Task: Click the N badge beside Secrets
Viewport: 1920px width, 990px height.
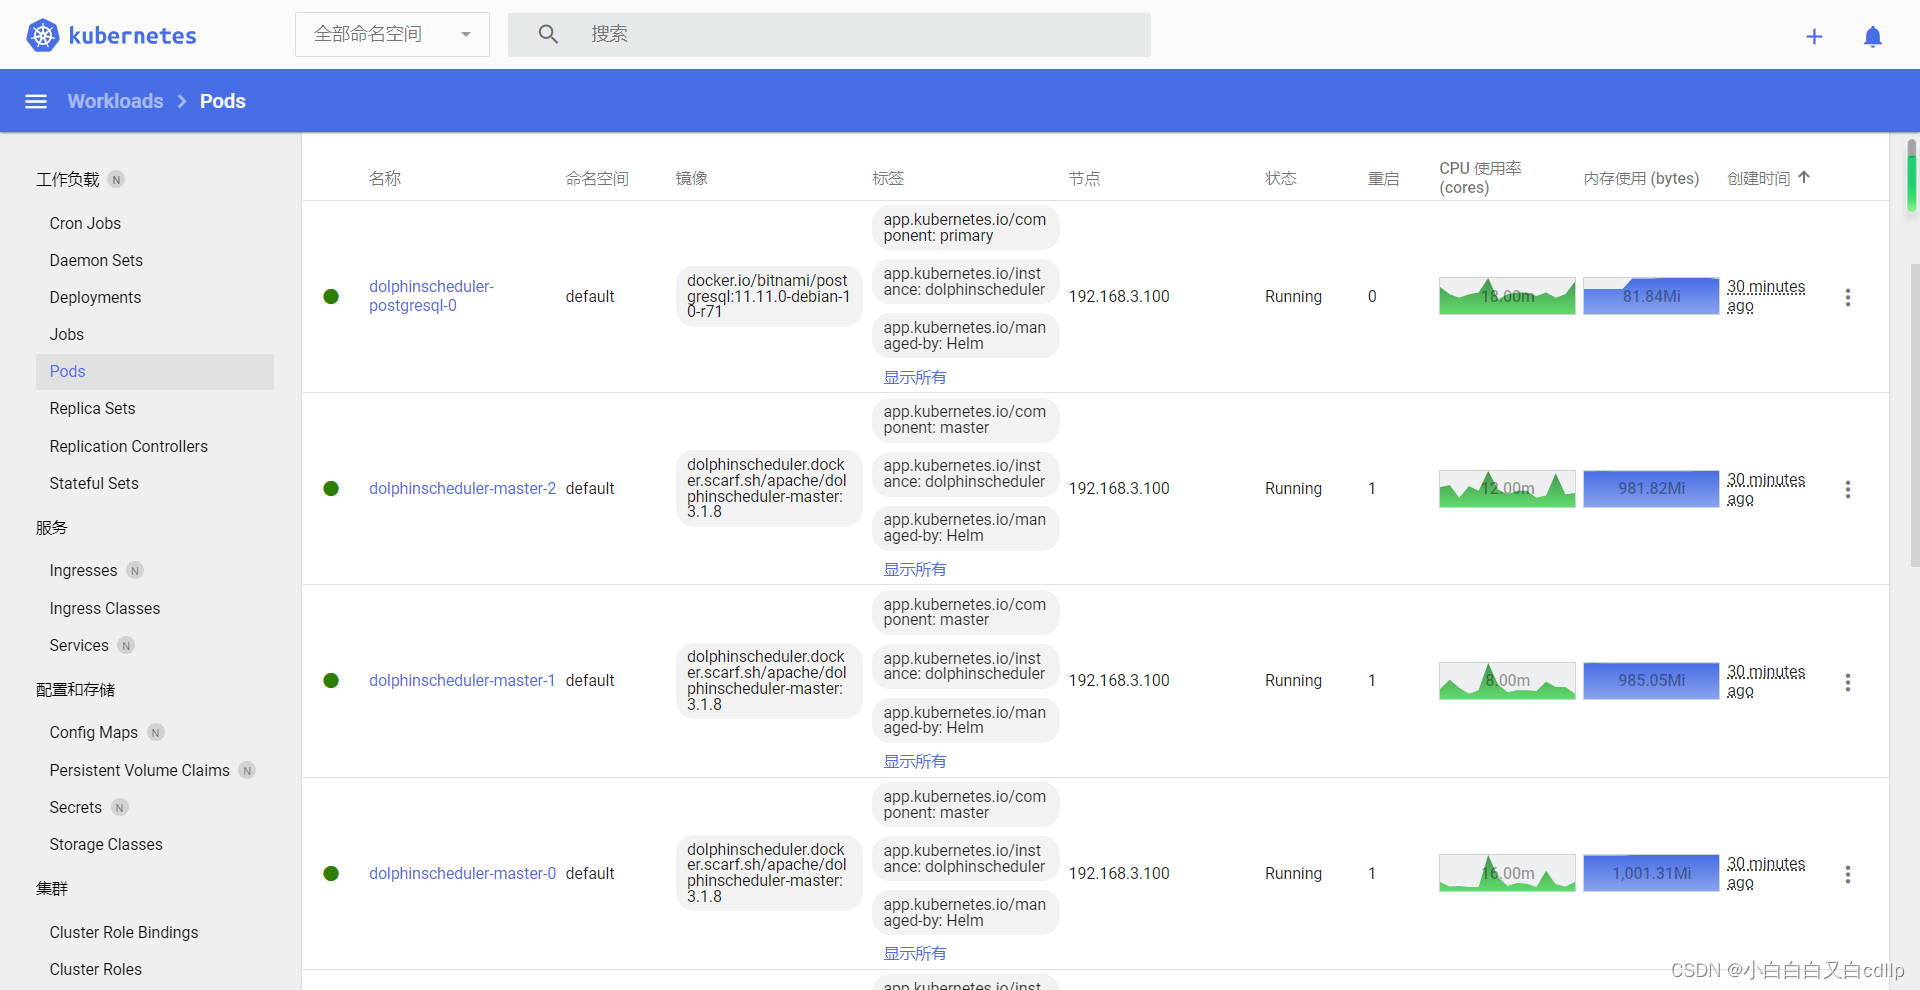Action: (120, 807)
